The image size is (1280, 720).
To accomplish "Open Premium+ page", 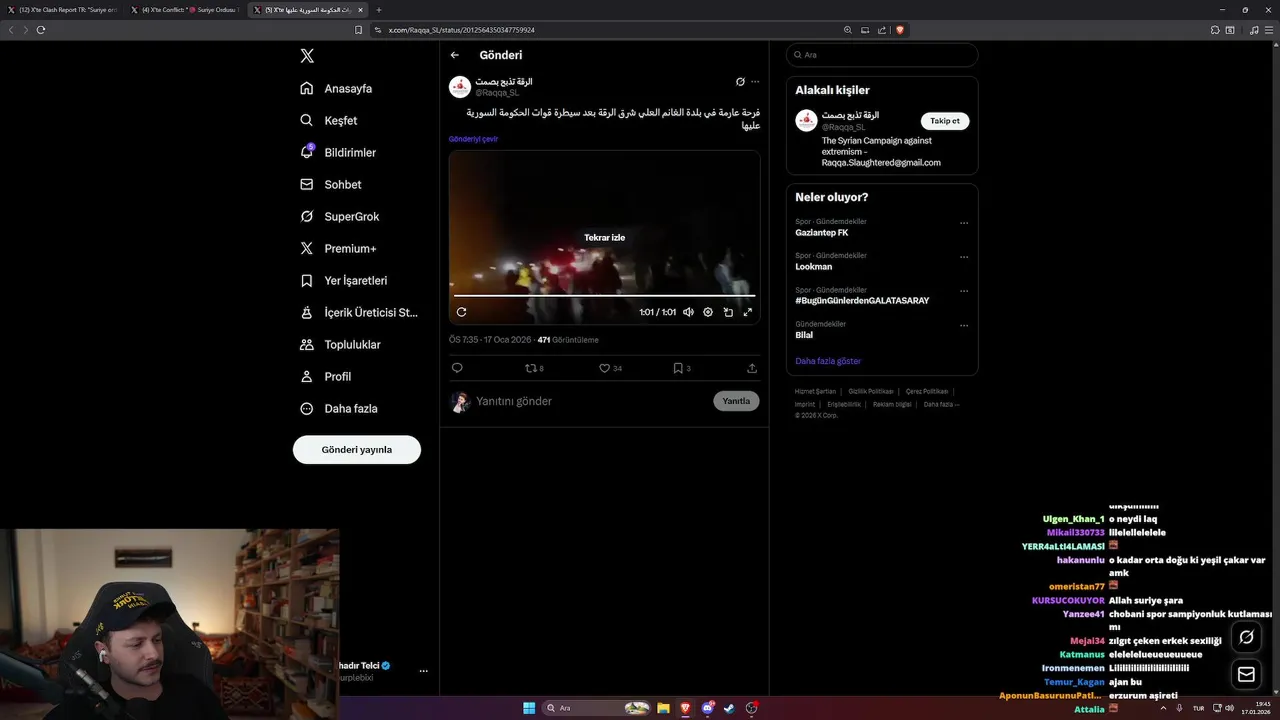I will point(338,248).
